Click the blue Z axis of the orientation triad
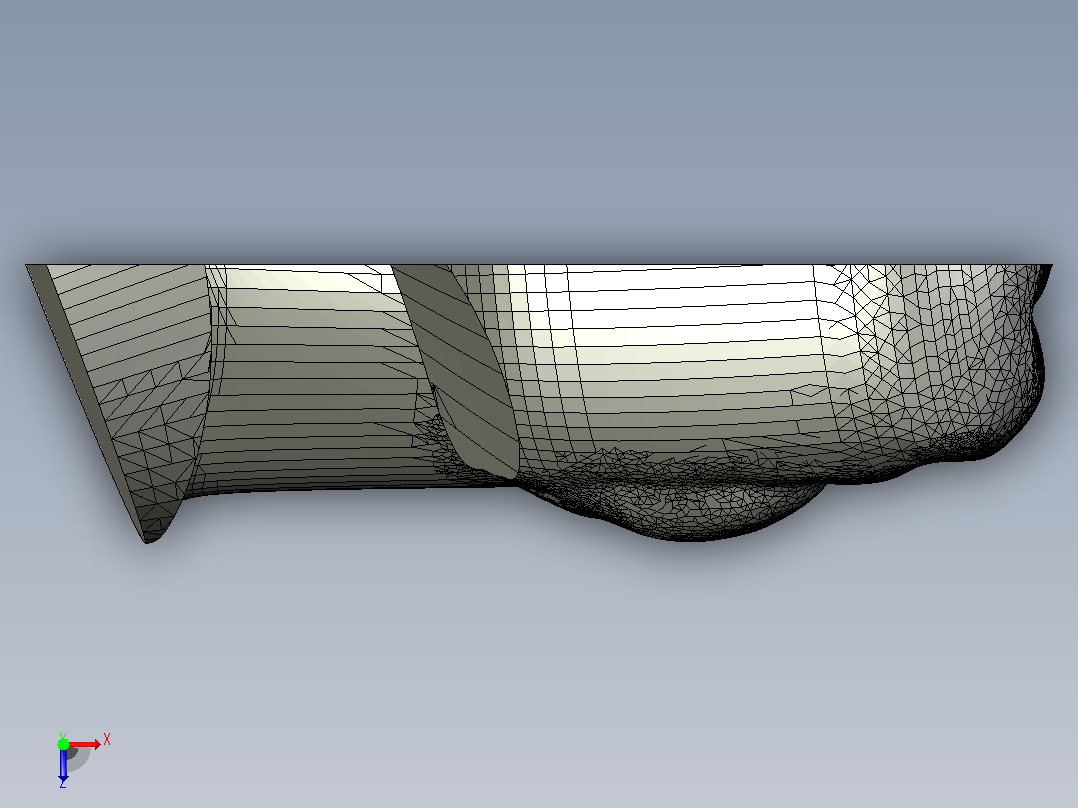This screenshot has height=808, width=1078. (x=63, y=764)
